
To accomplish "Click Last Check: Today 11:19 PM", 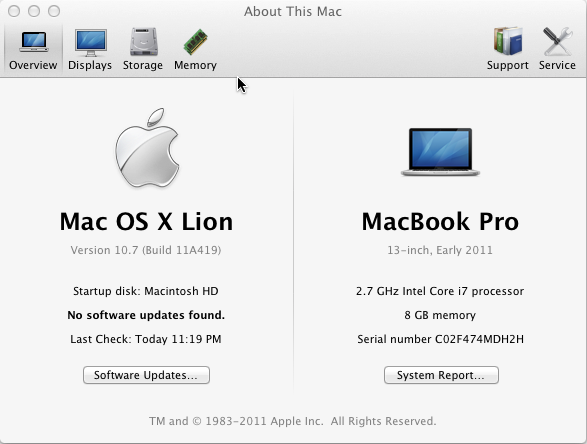I will click(146, 339).
